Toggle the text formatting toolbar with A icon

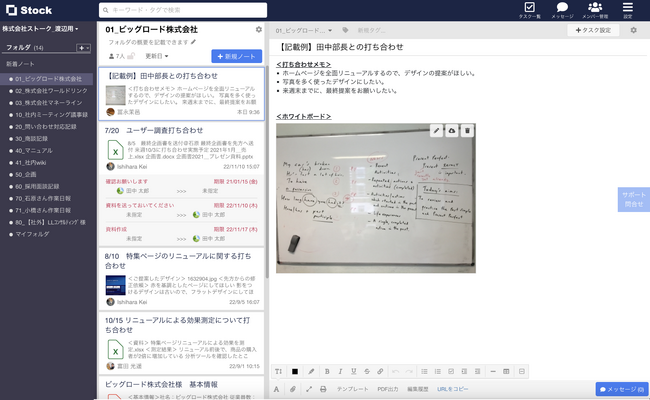[276, 389]
